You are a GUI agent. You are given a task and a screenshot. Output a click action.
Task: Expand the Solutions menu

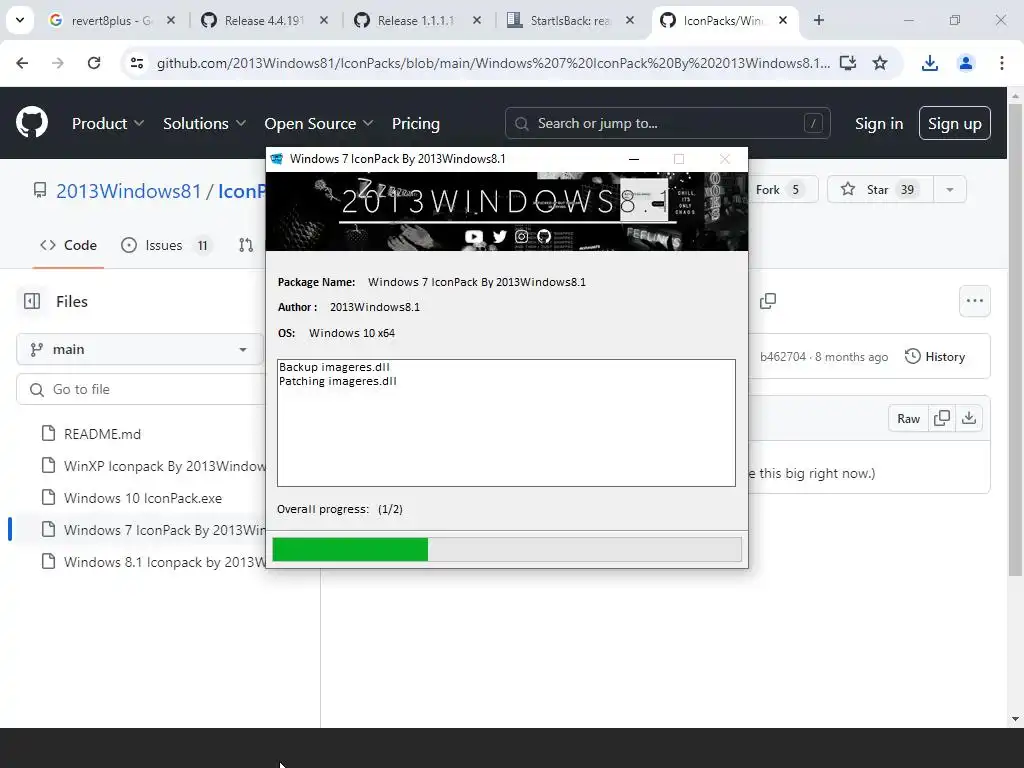(204, 123)
